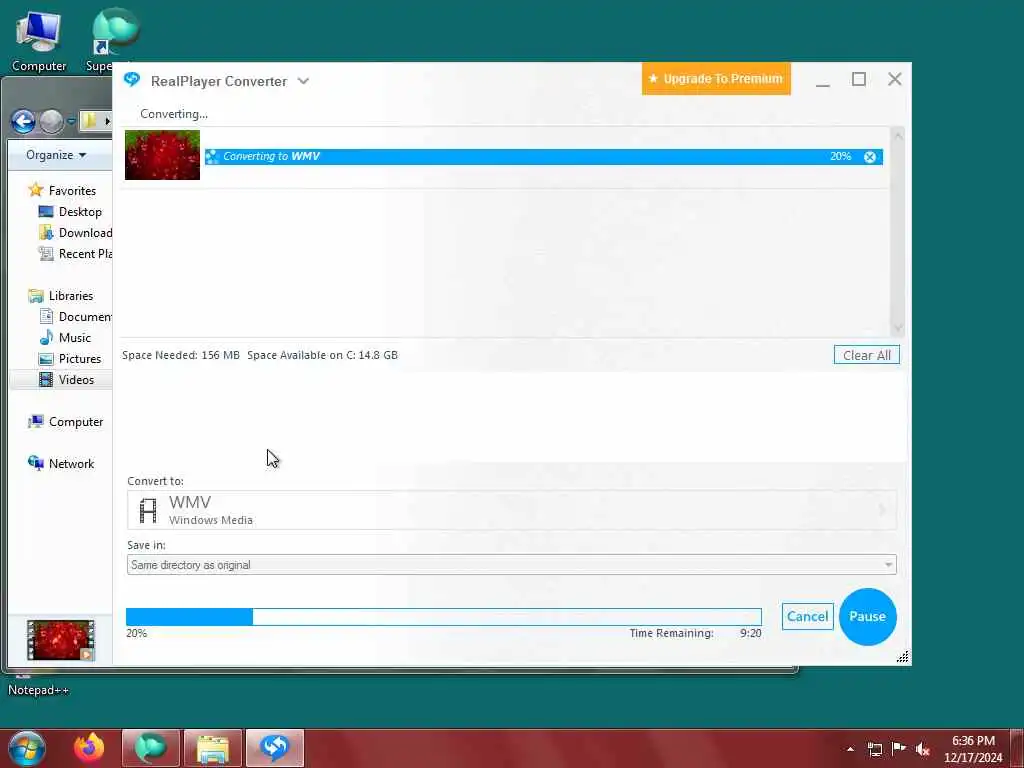Open the Windows Start menu
Image resolution: width=1024 pixels, height=768 pixels.
(27, 748)
